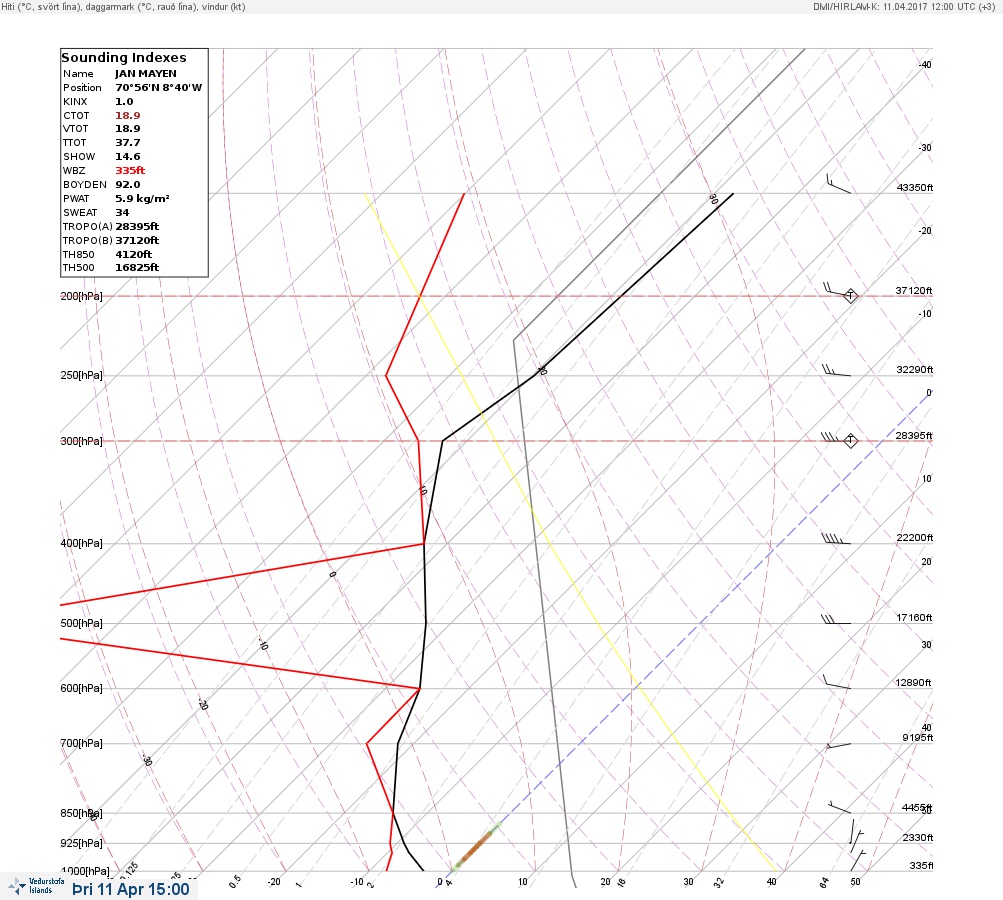Click the SHOW value 14.6

(x=127, y=157)
